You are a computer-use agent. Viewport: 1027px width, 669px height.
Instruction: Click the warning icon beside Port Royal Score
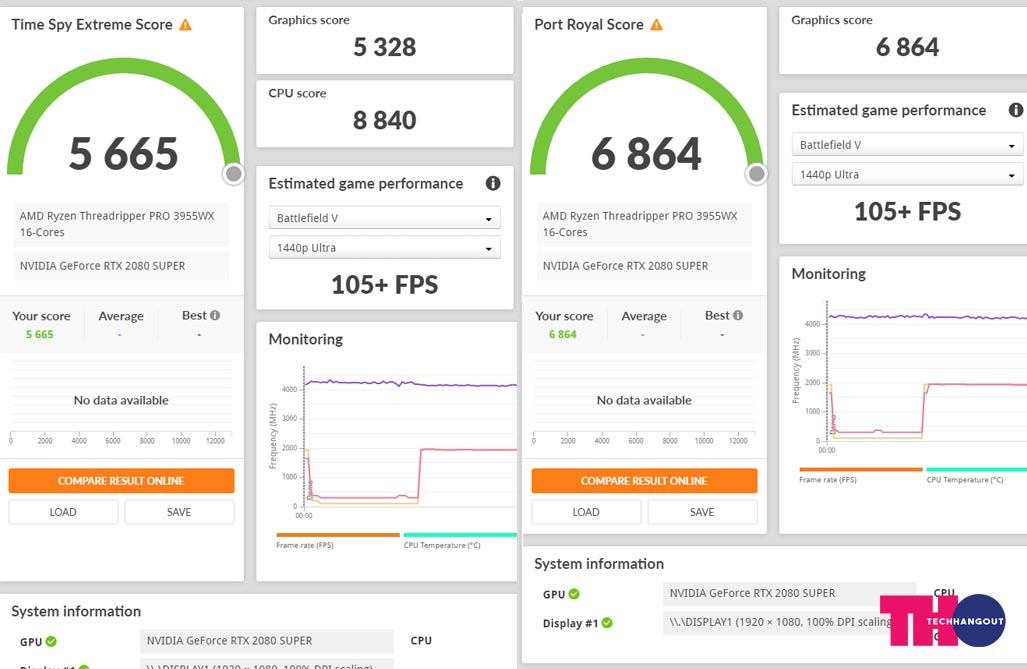(x=656, y=25)
